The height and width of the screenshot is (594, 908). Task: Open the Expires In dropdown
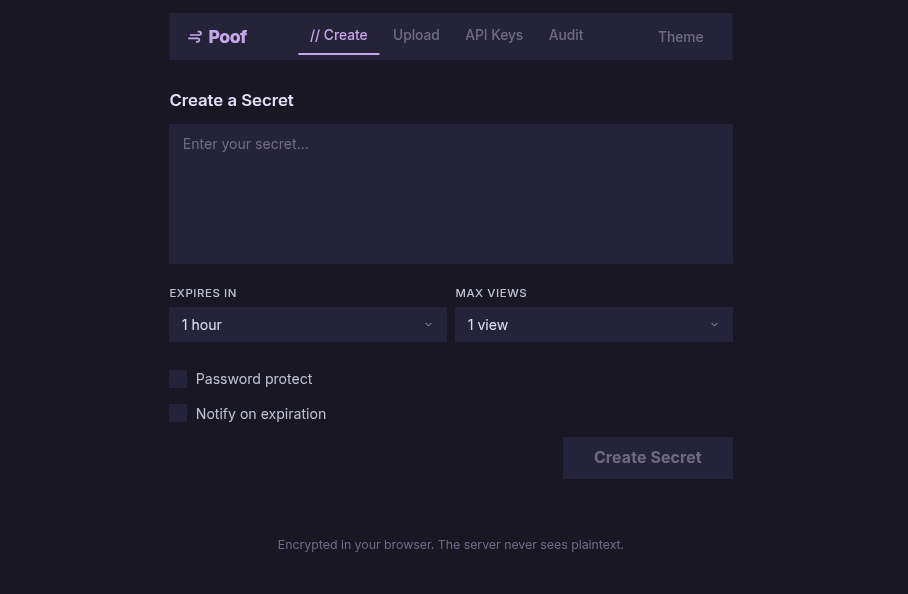(308, 325)
